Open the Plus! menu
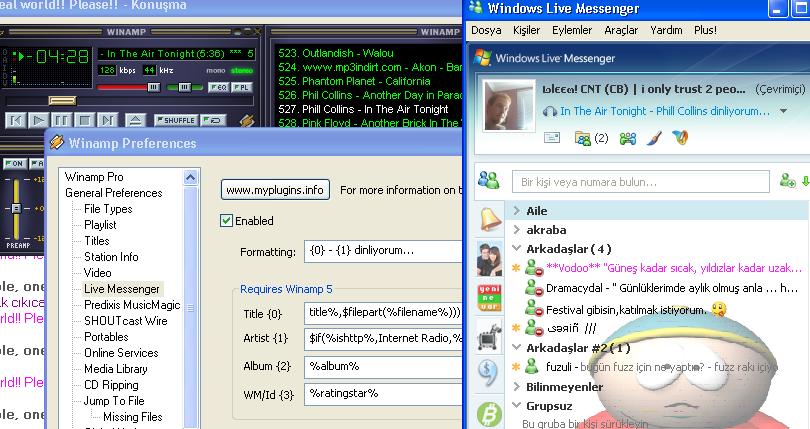 coord(705,30)
